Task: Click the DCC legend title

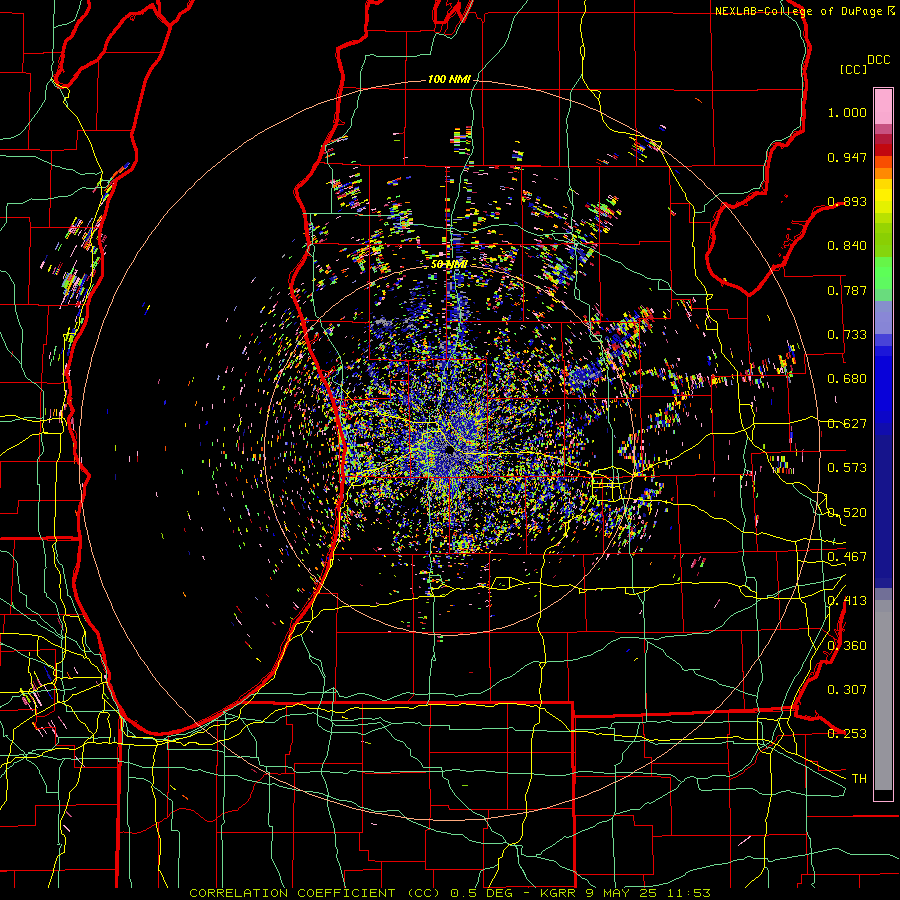Action: coord(878,60)
